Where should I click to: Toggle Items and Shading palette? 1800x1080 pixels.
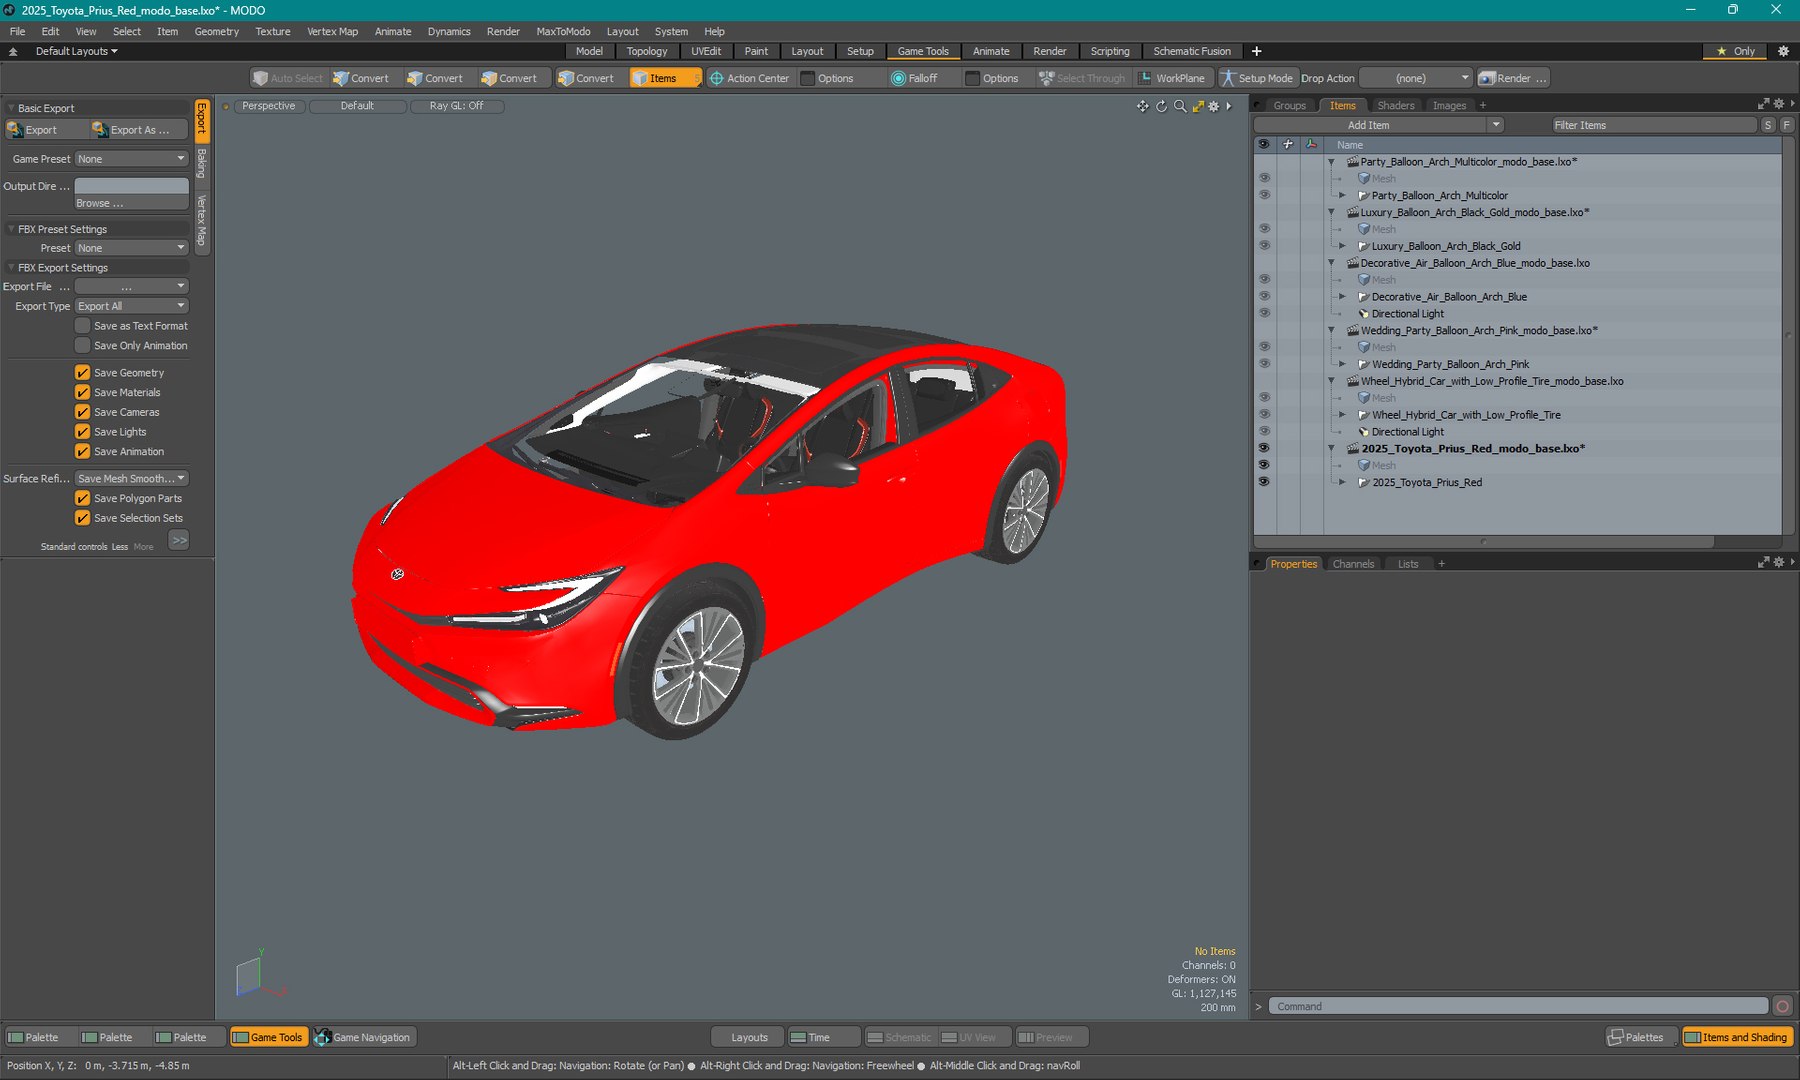1737,1037
